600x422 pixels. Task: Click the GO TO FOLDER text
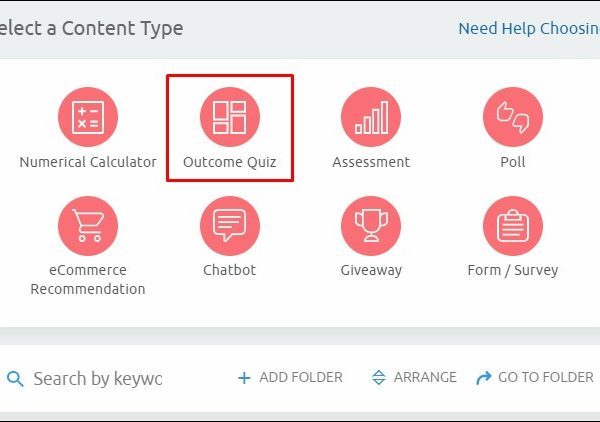coord(546,378)
